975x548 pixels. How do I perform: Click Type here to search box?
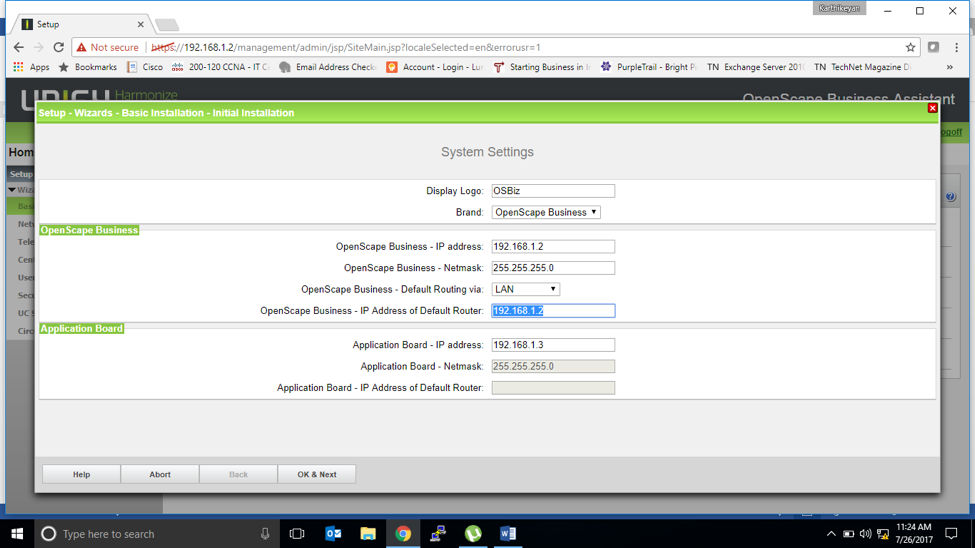pos(155,534)
